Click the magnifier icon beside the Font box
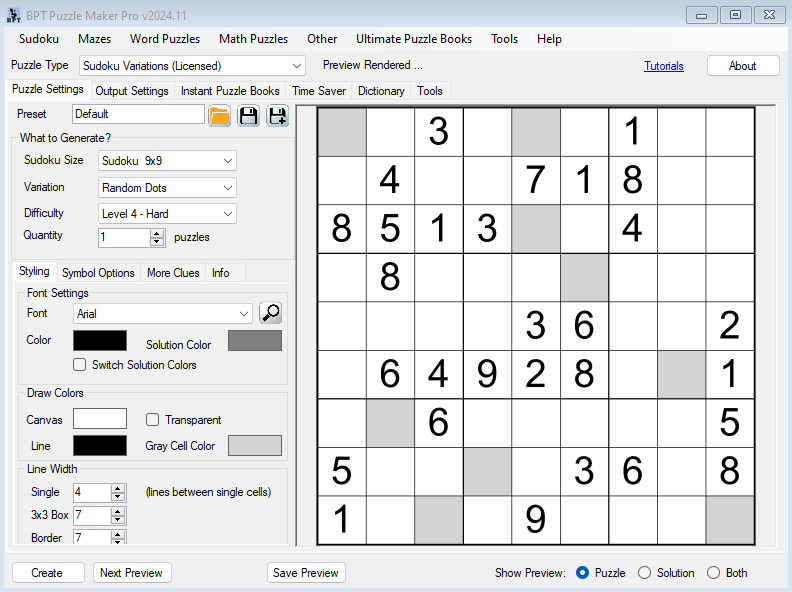The width and height of the screenshot is (792, 592). (270, 313)
